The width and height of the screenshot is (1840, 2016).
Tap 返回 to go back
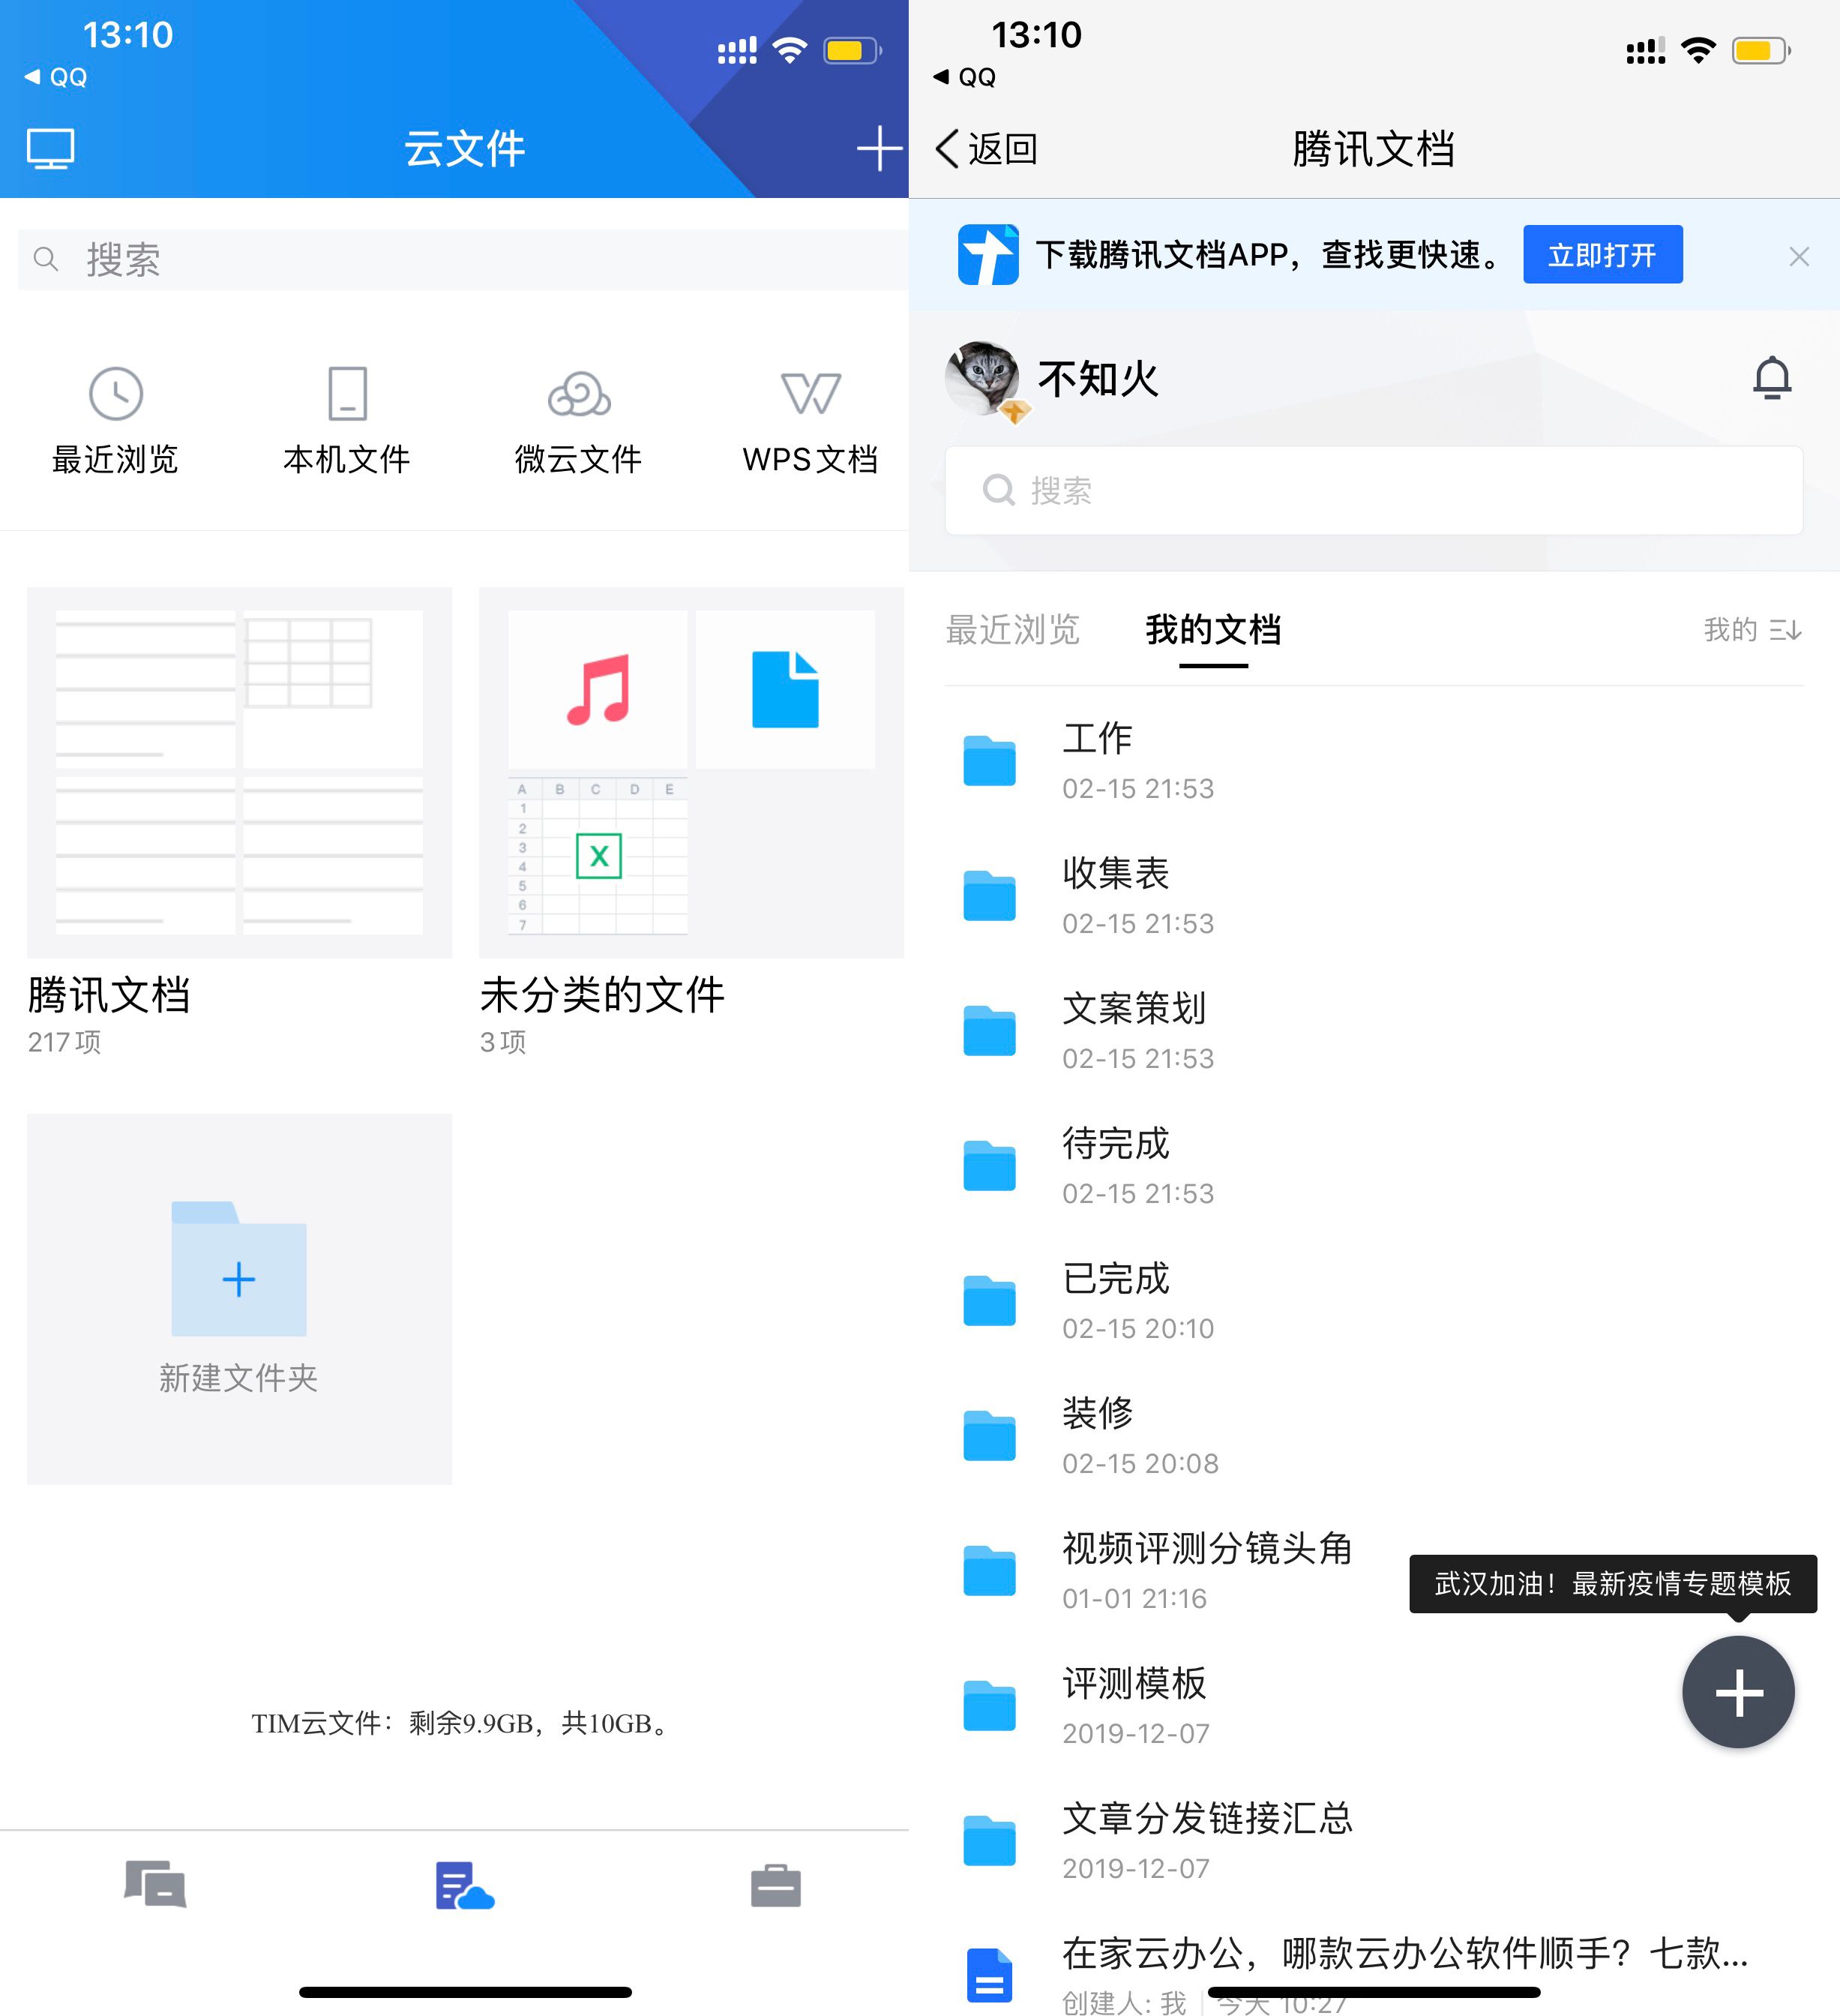click(985, 147)
